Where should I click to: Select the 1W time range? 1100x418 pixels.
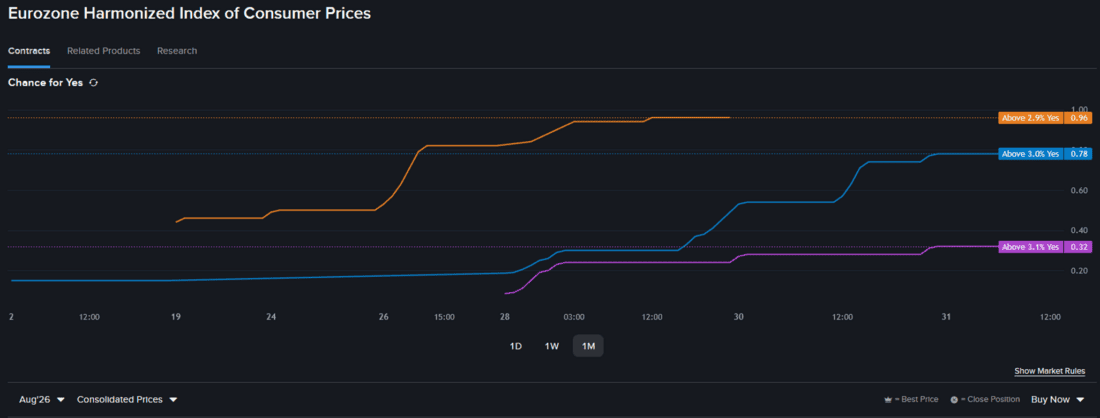pyautogui.click(x=551, y=346)
